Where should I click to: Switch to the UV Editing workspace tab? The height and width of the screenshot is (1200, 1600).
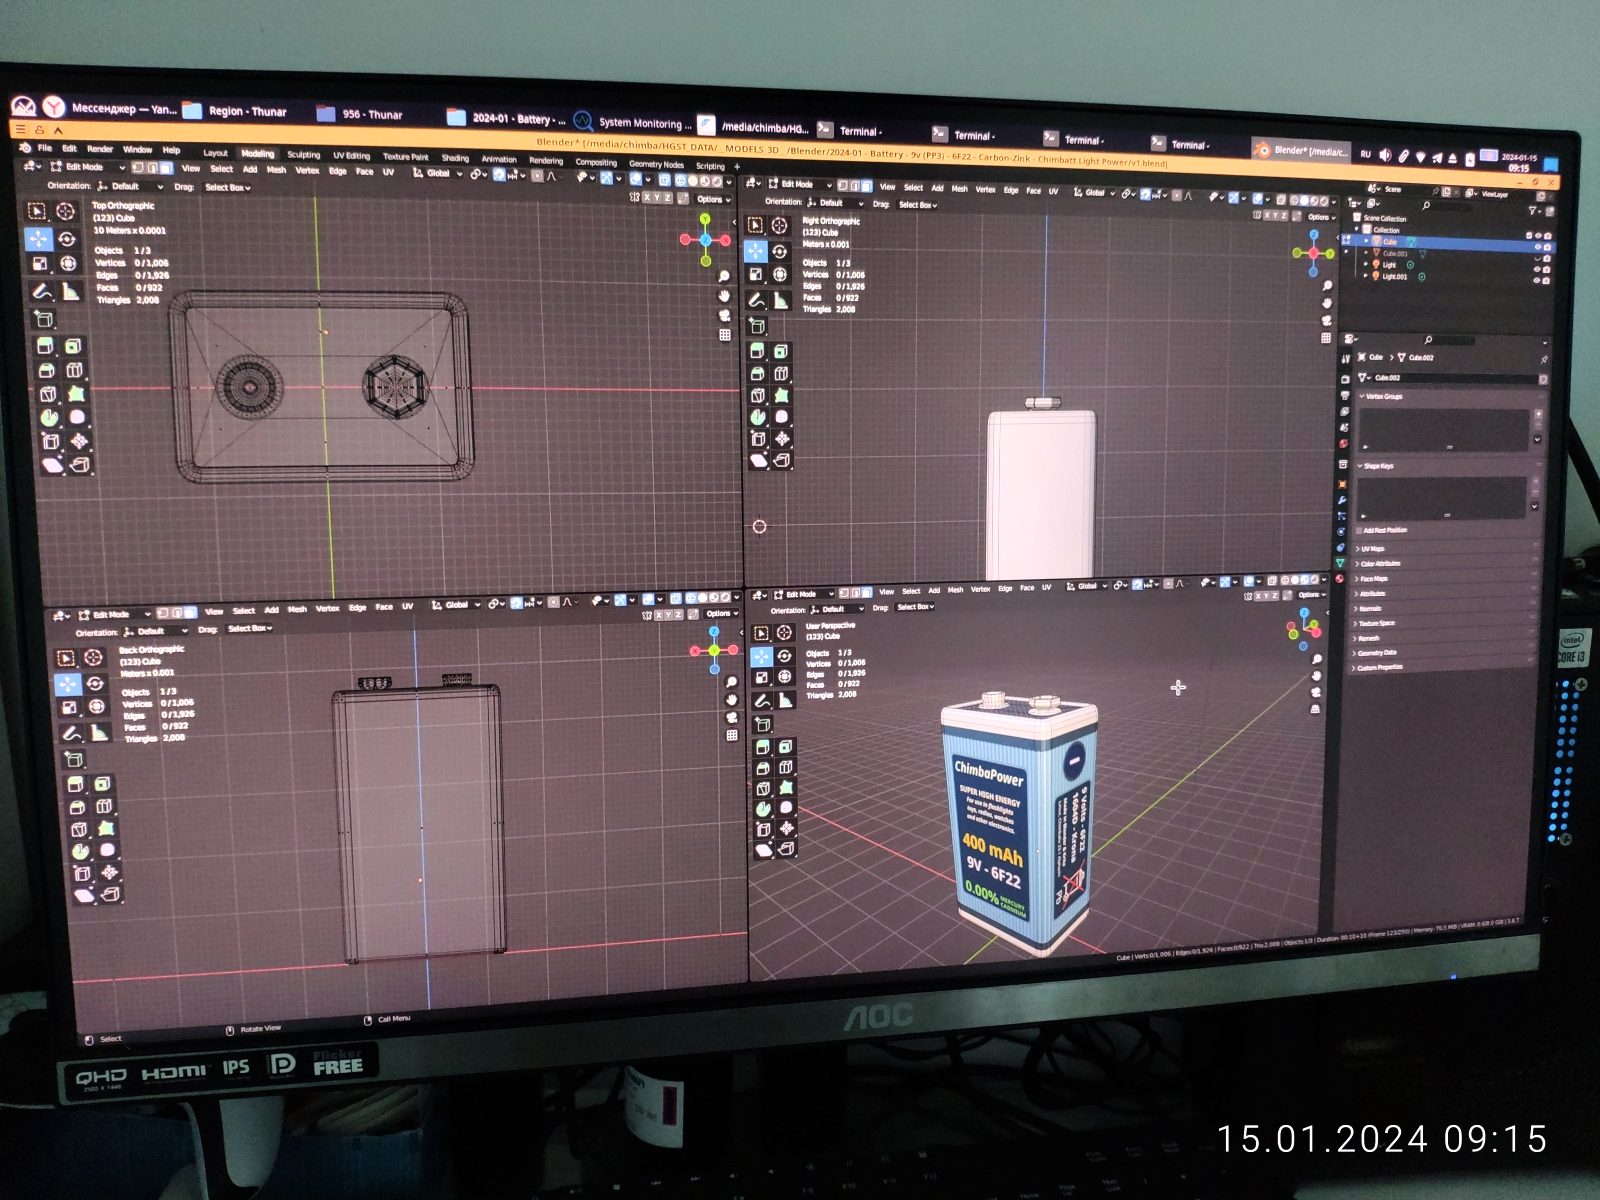click(x=352, y=156)
